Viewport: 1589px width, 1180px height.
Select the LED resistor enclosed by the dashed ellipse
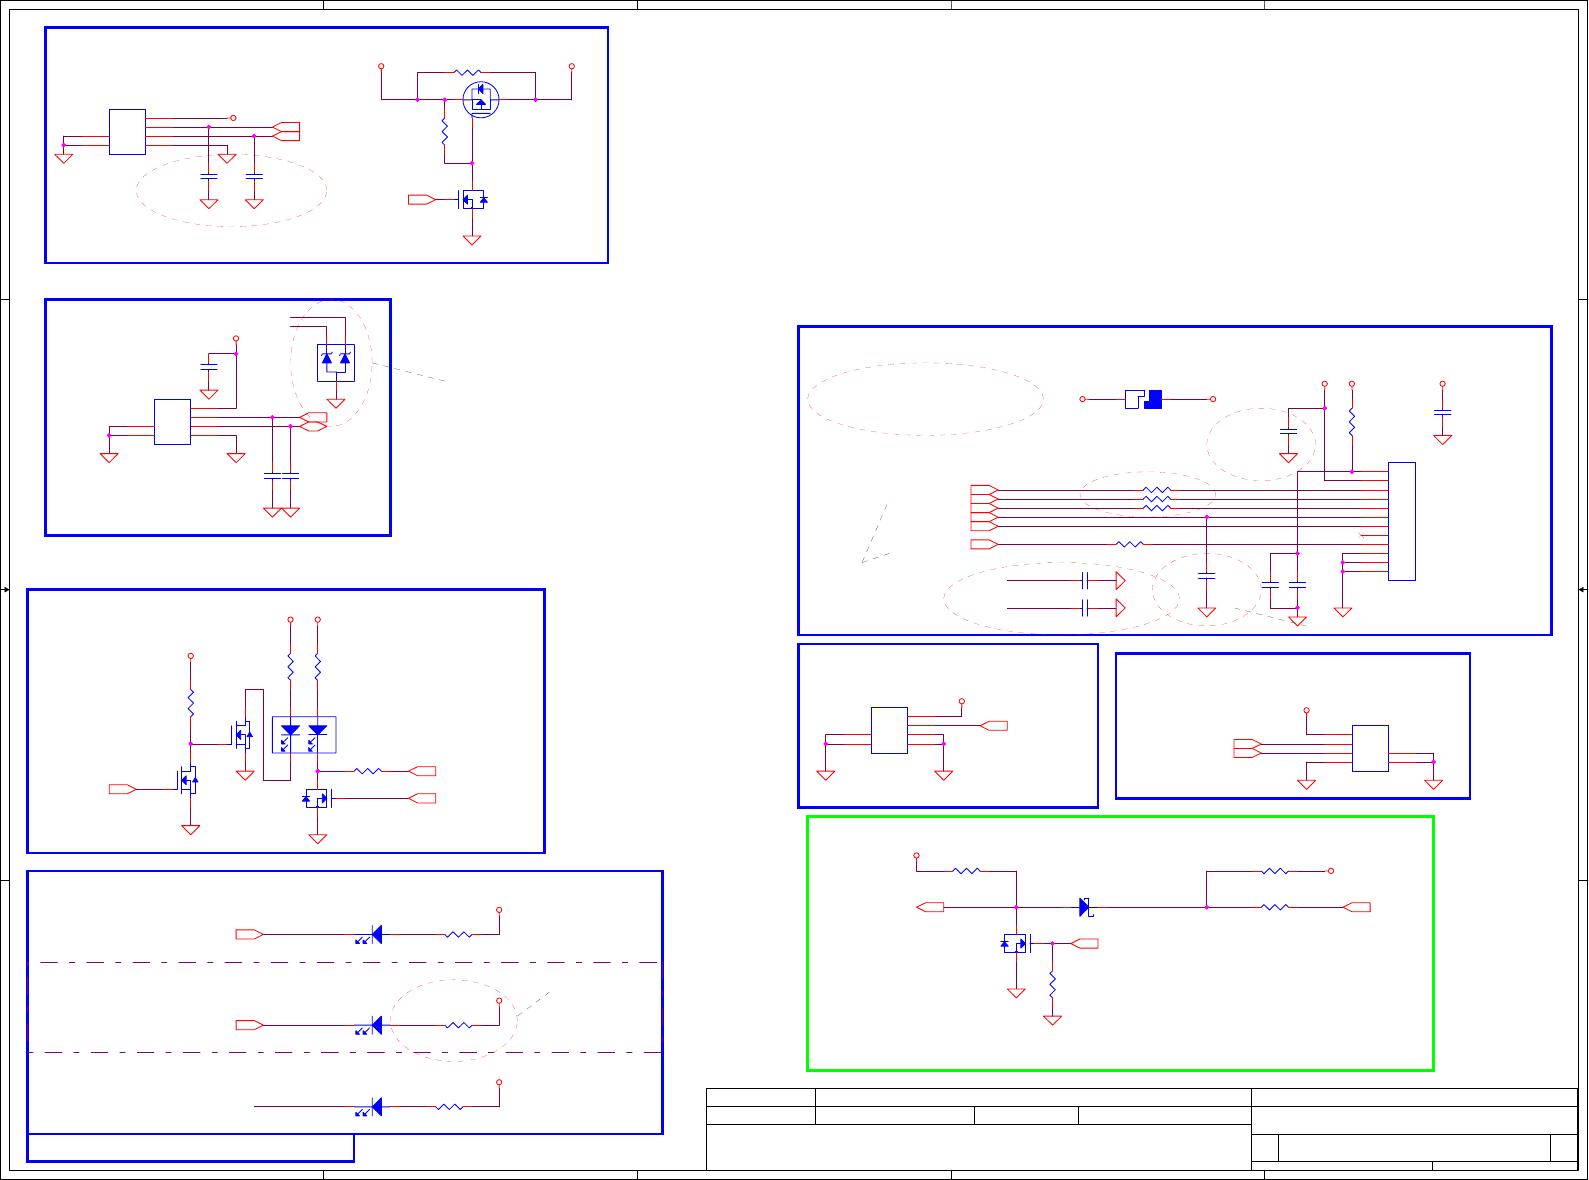[x=459, y=1025]
